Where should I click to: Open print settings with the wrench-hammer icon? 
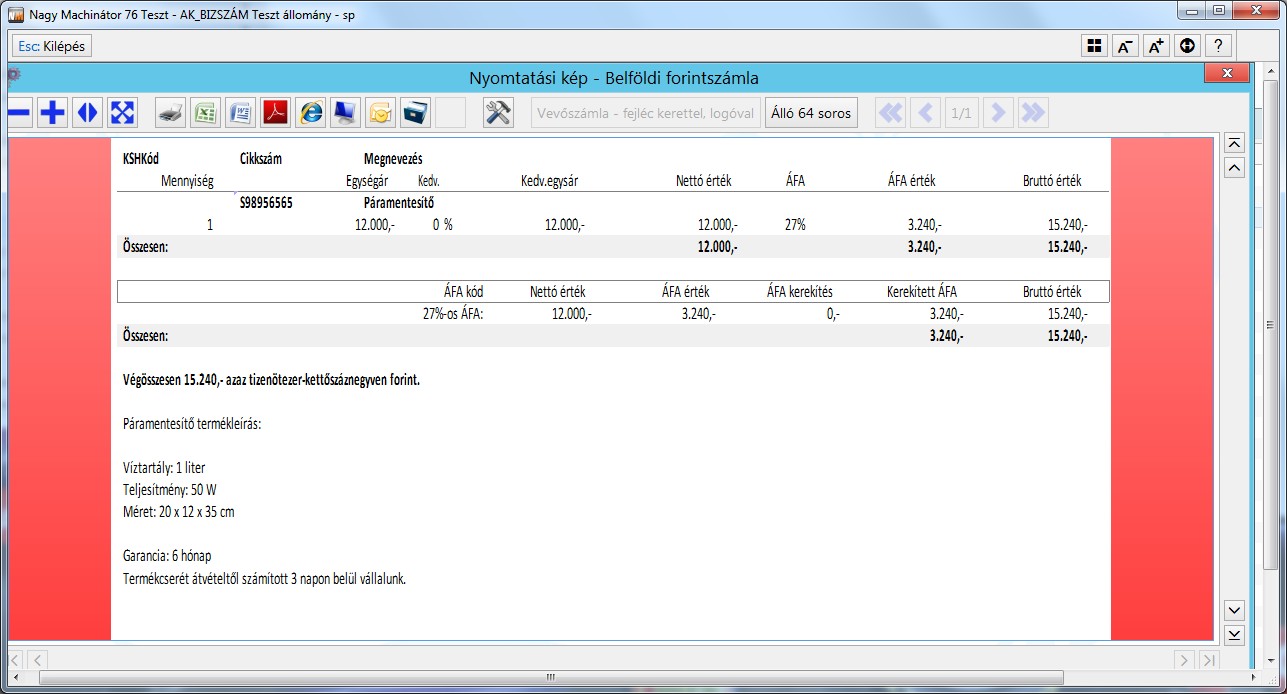498,113
